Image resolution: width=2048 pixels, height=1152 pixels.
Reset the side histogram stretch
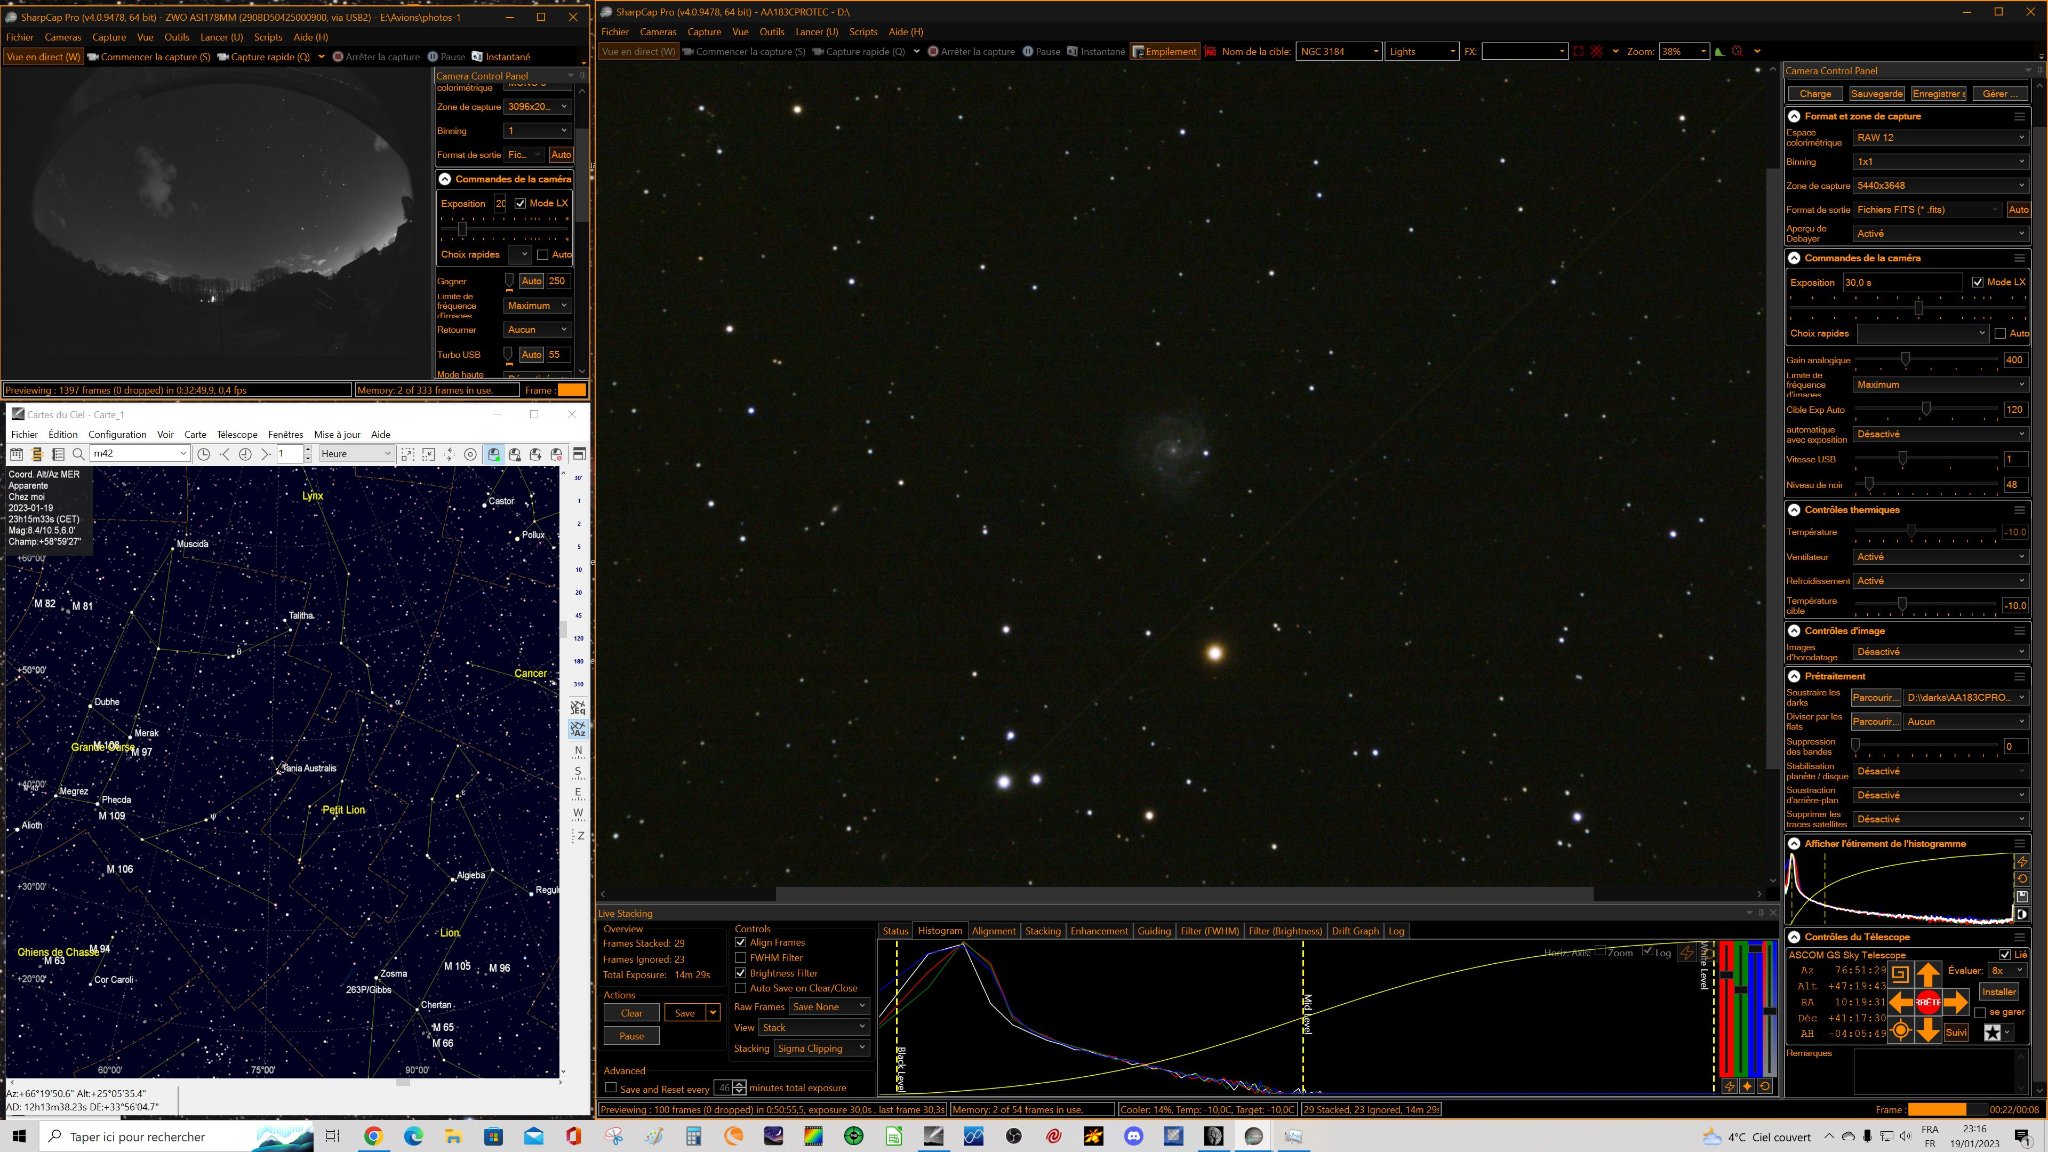(2022, 878)
